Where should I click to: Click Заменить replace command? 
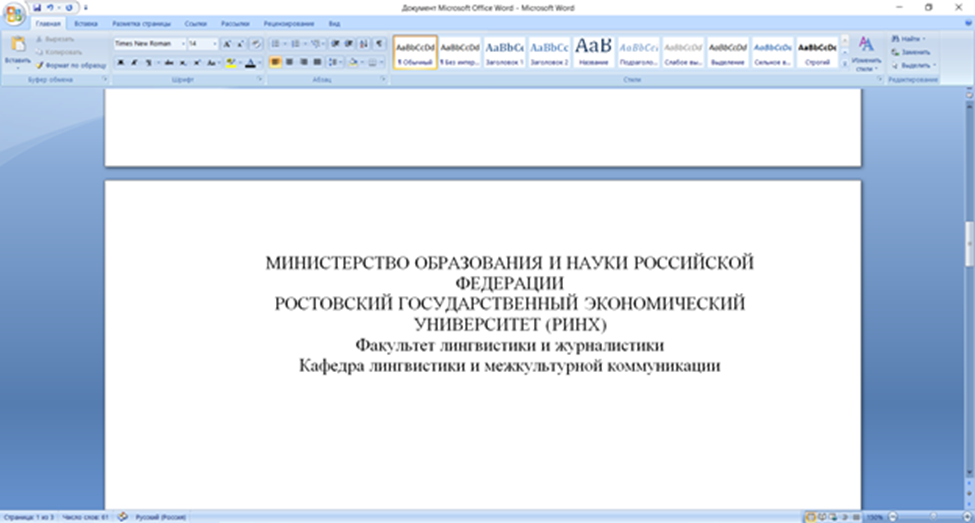(x=912, y=52)
